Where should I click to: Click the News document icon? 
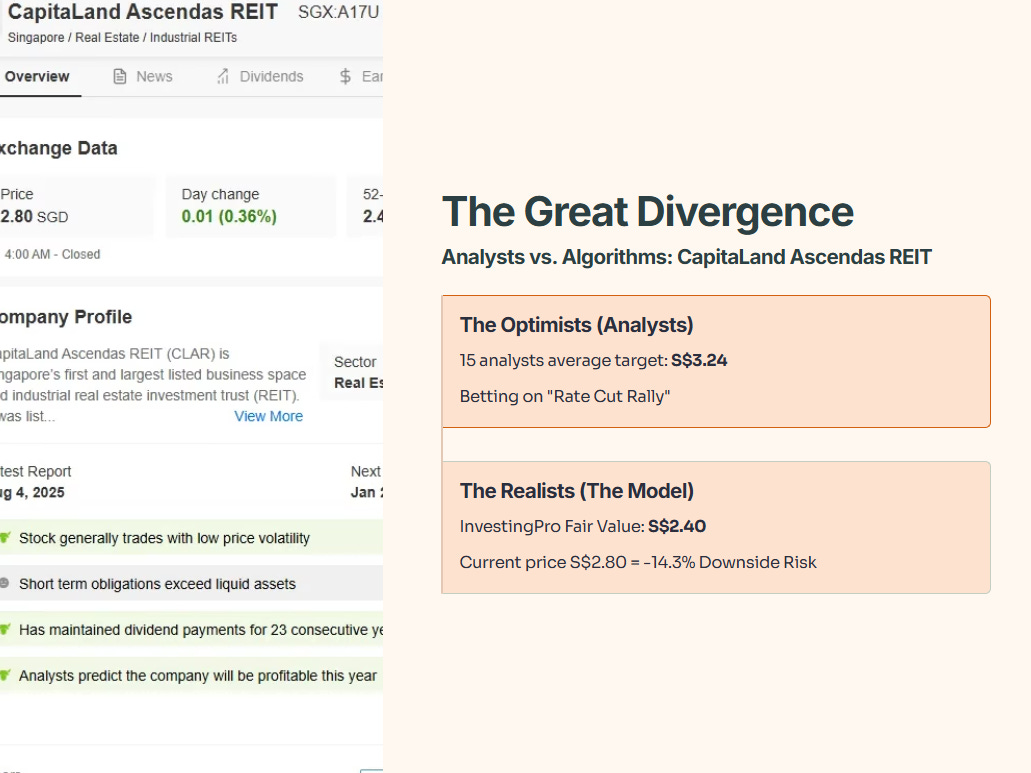pyautogui.click(x=120, y=77)
